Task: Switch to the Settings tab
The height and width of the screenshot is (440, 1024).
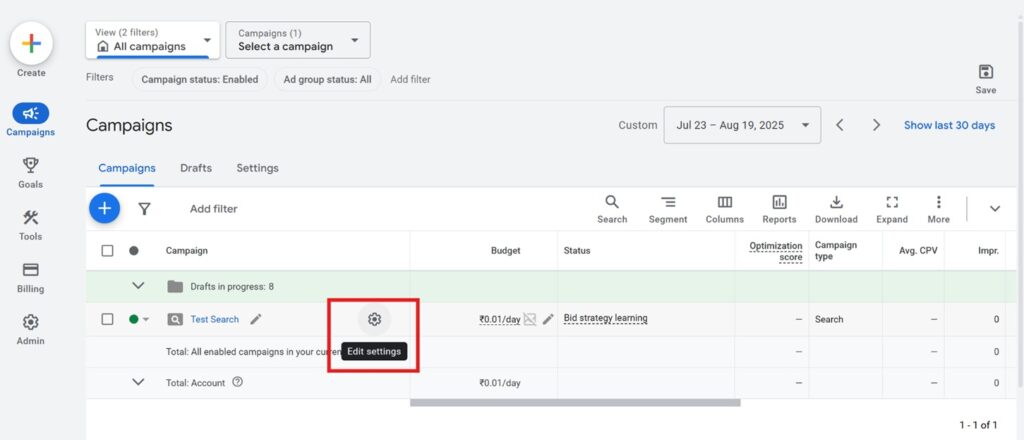Action: (x=257, y=168)
